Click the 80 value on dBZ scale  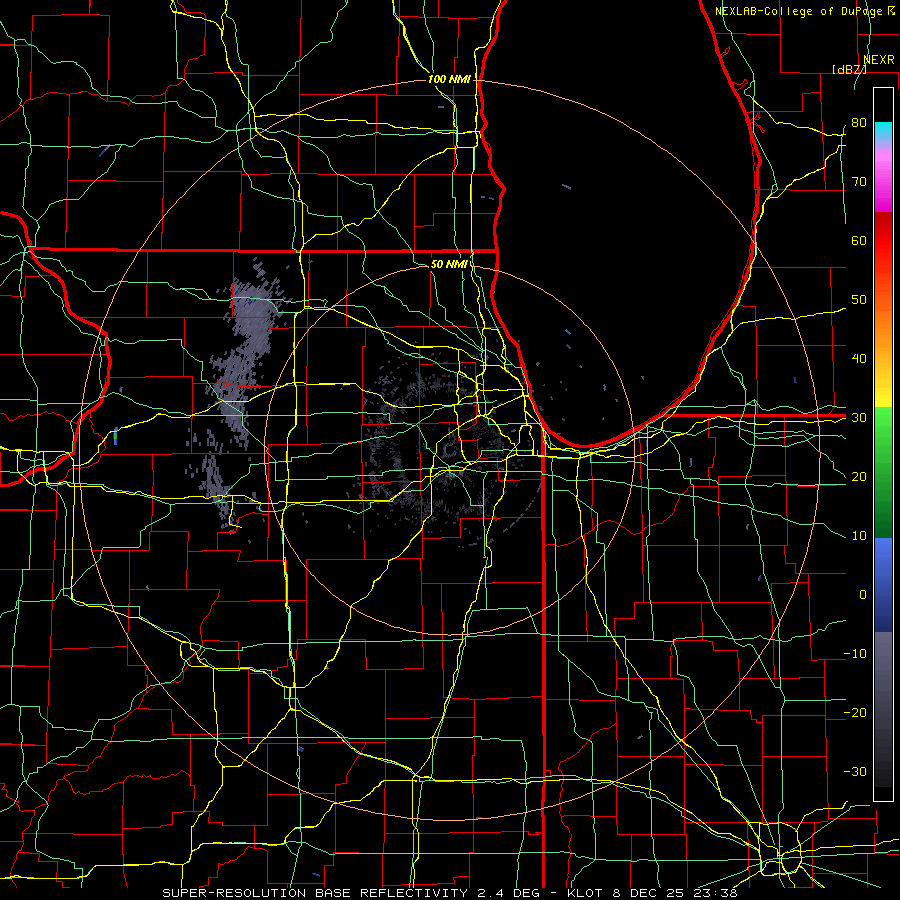click(x=859, y=122)
